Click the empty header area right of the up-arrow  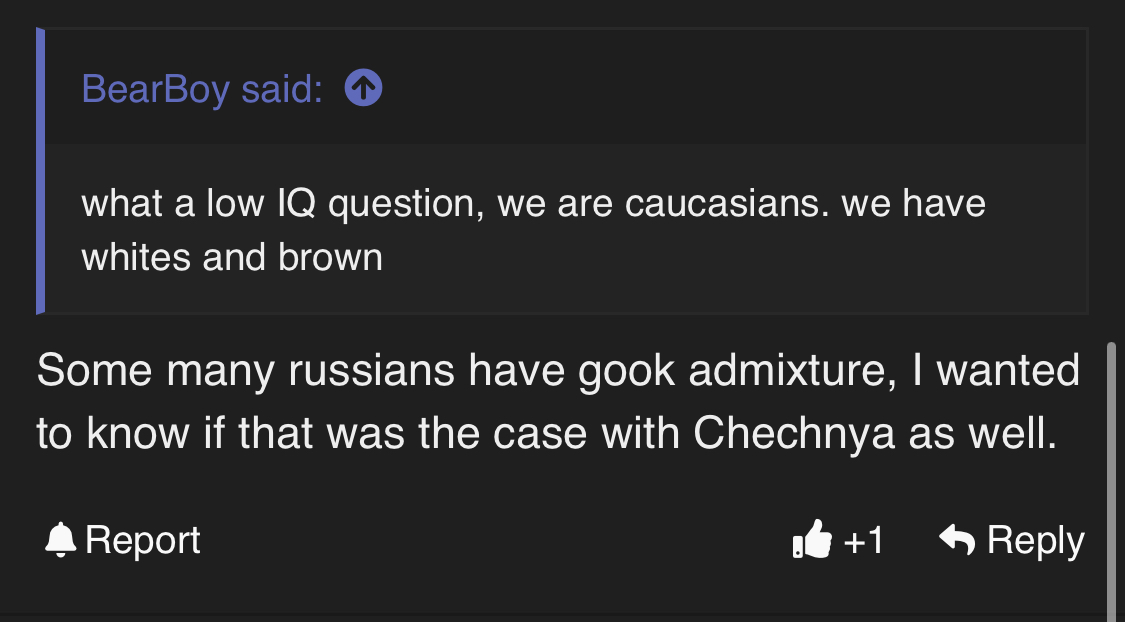click(x=732, y=88)
